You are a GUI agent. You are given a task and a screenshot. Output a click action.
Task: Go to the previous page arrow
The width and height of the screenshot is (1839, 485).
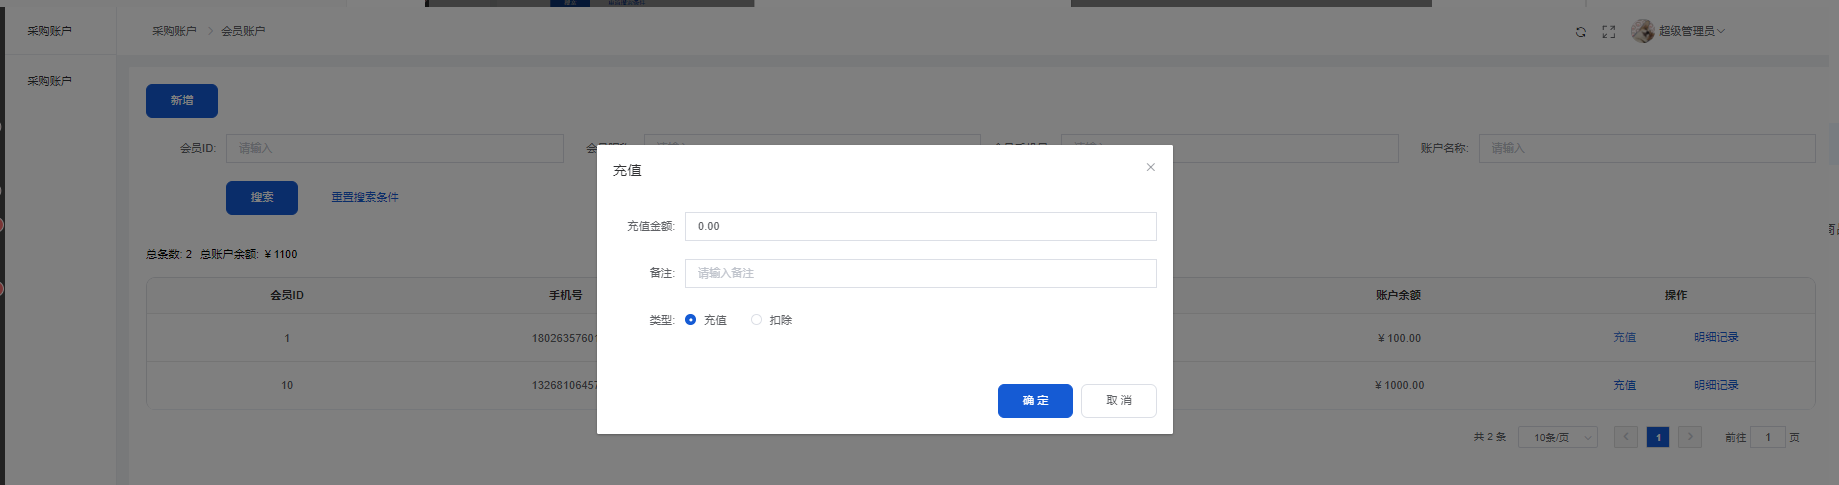(1625, 437)
